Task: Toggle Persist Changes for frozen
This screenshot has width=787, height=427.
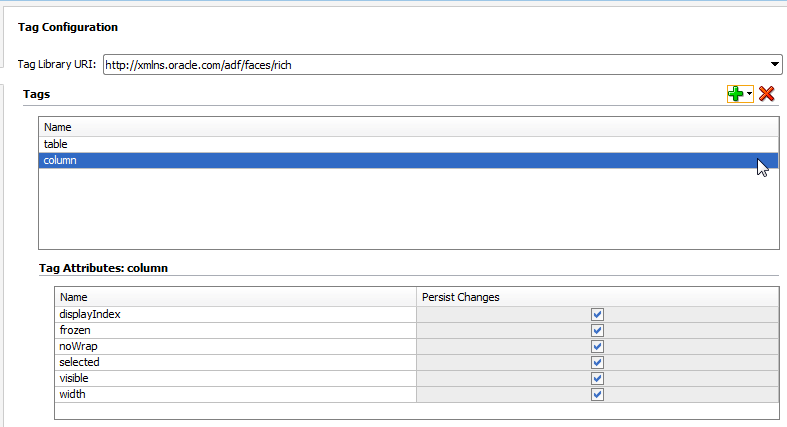Action: click(x=597, y=331)
